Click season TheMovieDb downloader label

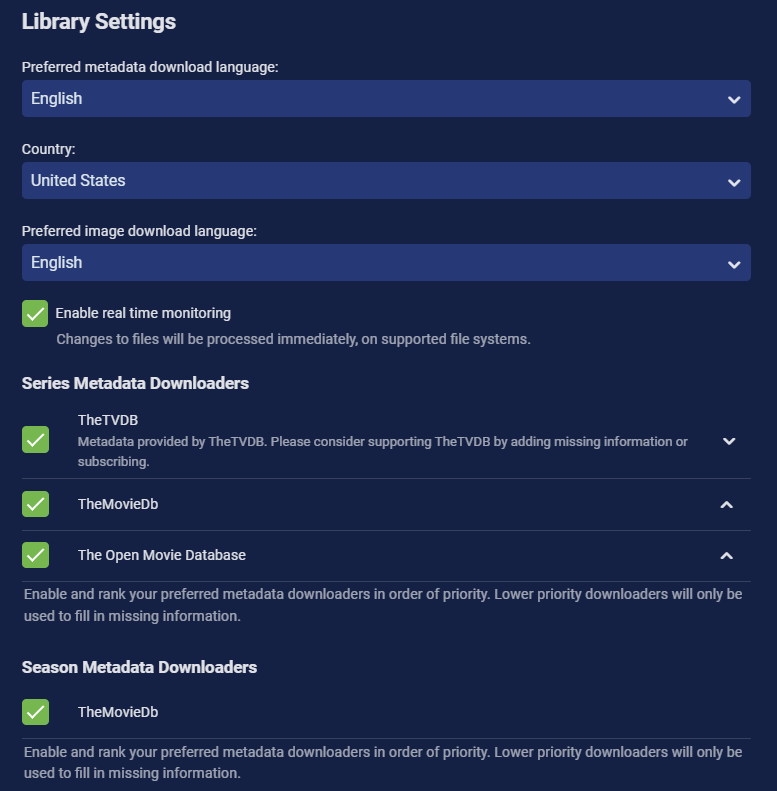coord(118,713)
